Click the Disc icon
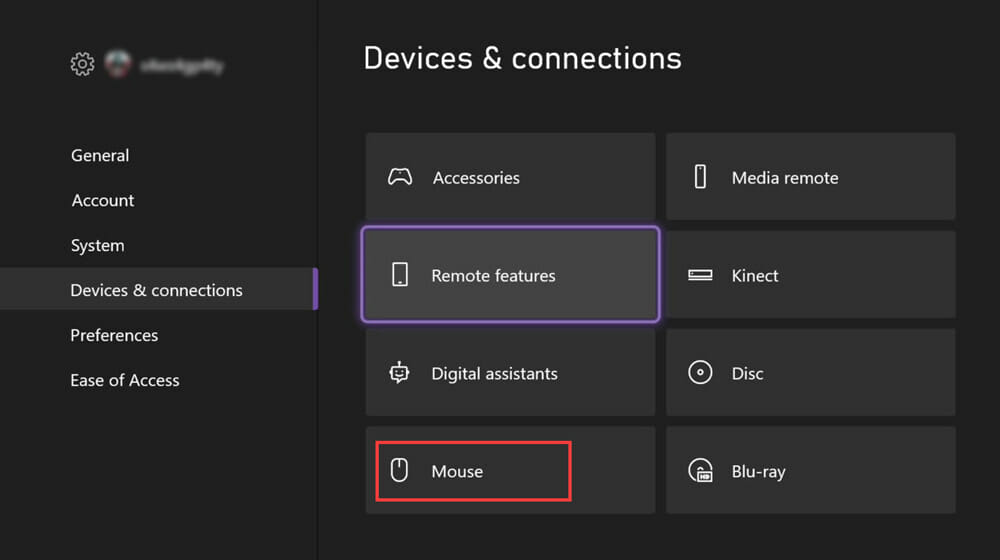The height and width of the screenshot is (560, 1000). pyautogui.click(x=700, y=373)
